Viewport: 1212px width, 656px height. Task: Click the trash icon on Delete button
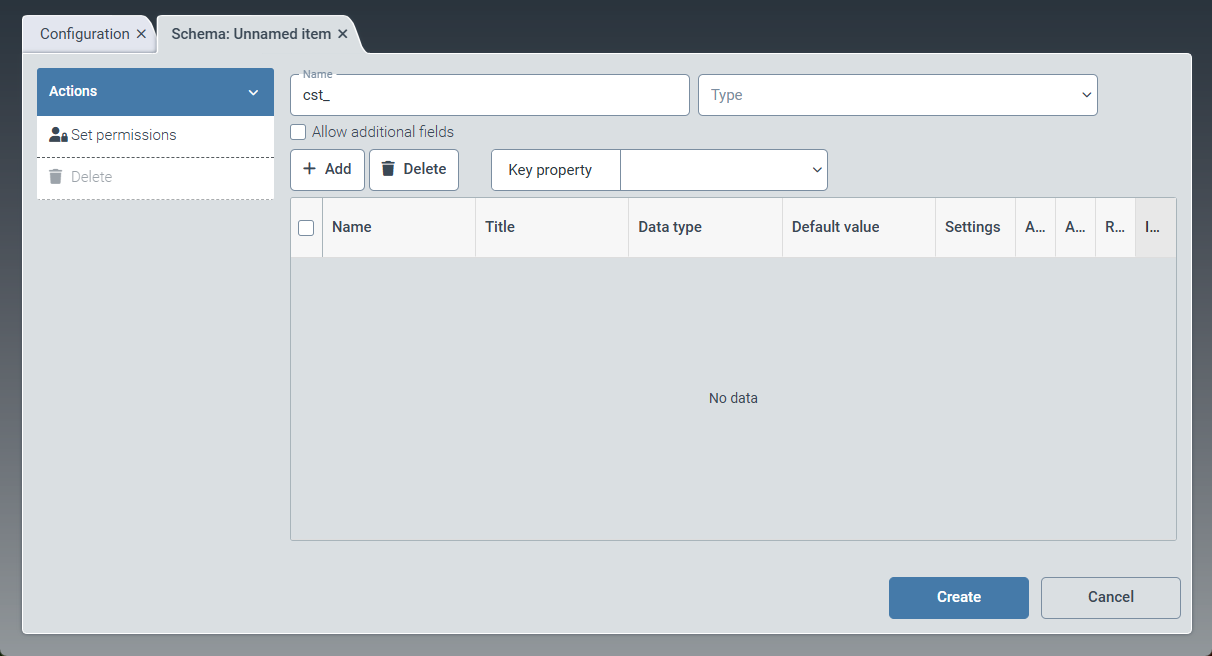pos(388,169)
